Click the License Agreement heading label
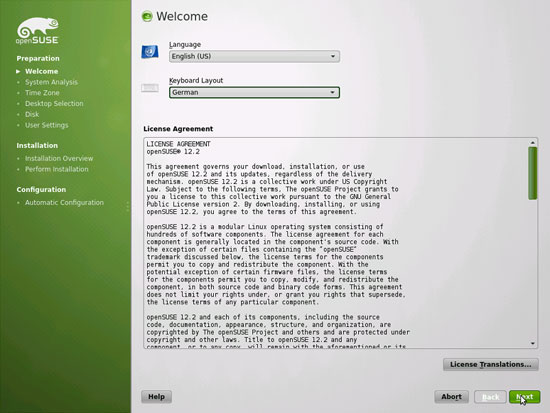 (x=178, y=129)
